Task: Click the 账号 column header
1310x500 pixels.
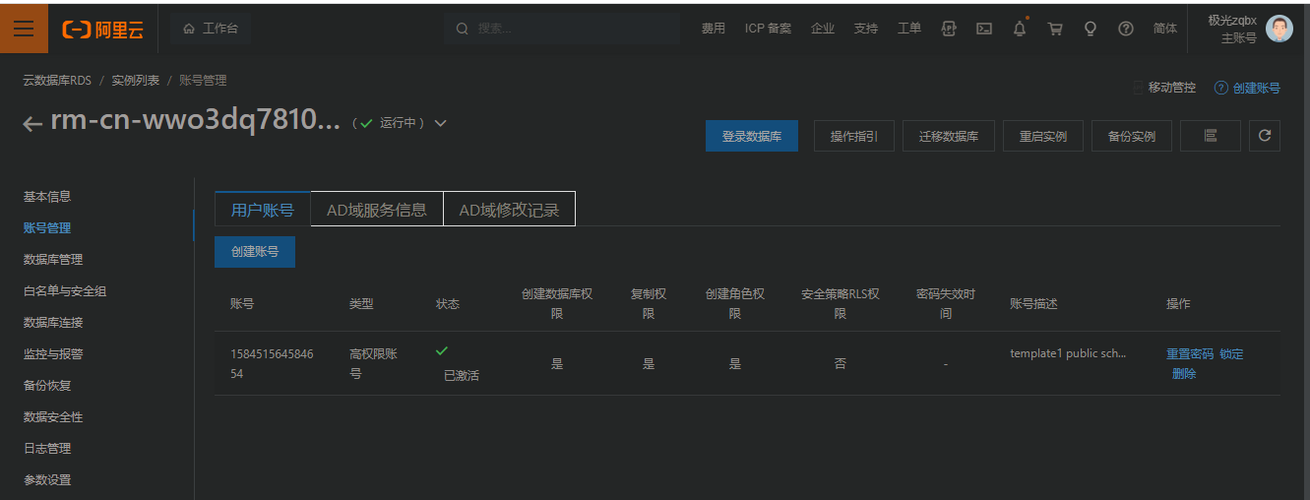Action: 241,304
